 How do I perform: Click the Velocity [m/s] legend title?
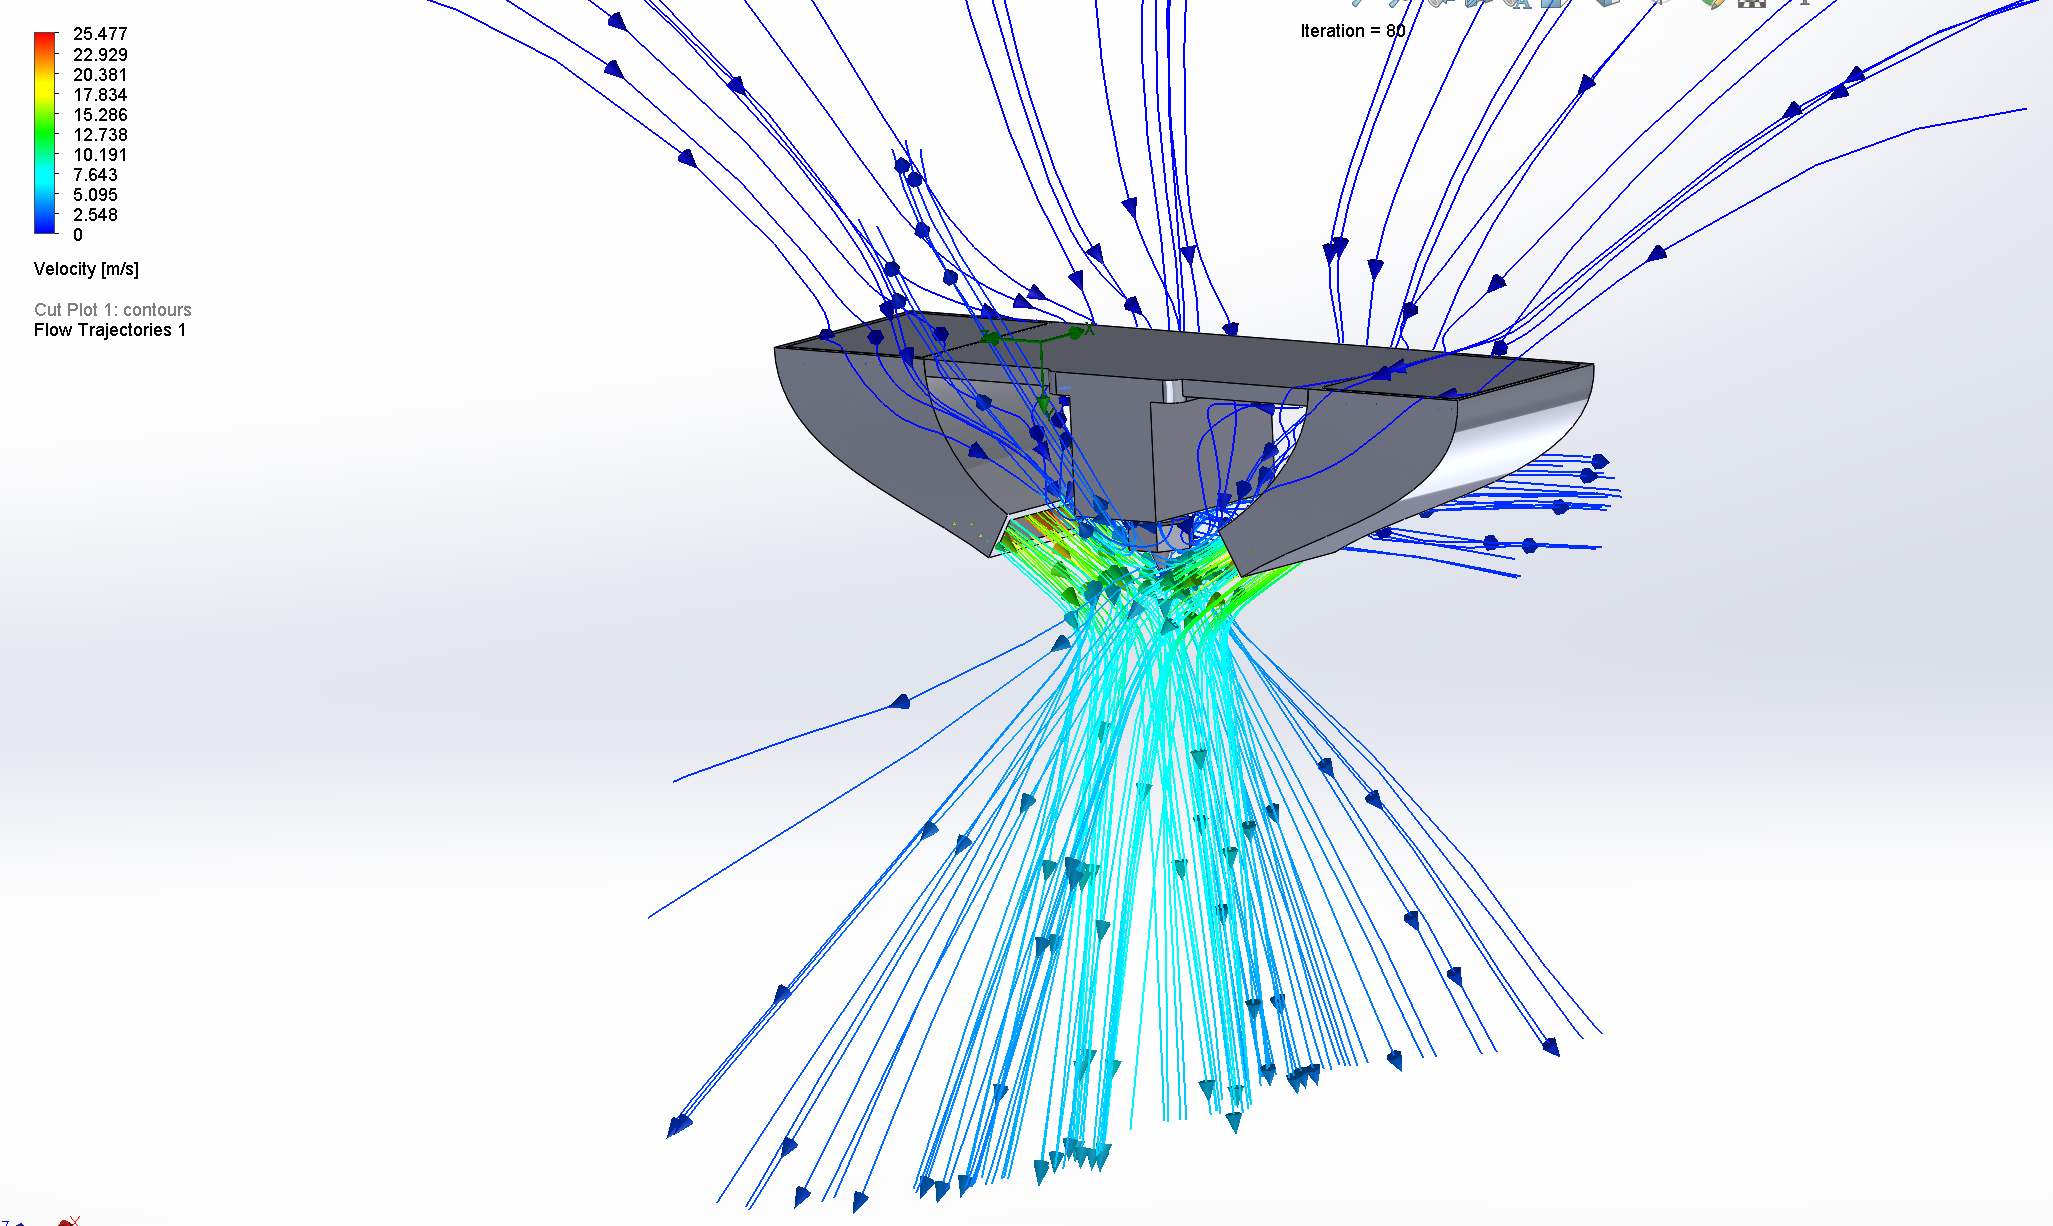click(86, 269)
